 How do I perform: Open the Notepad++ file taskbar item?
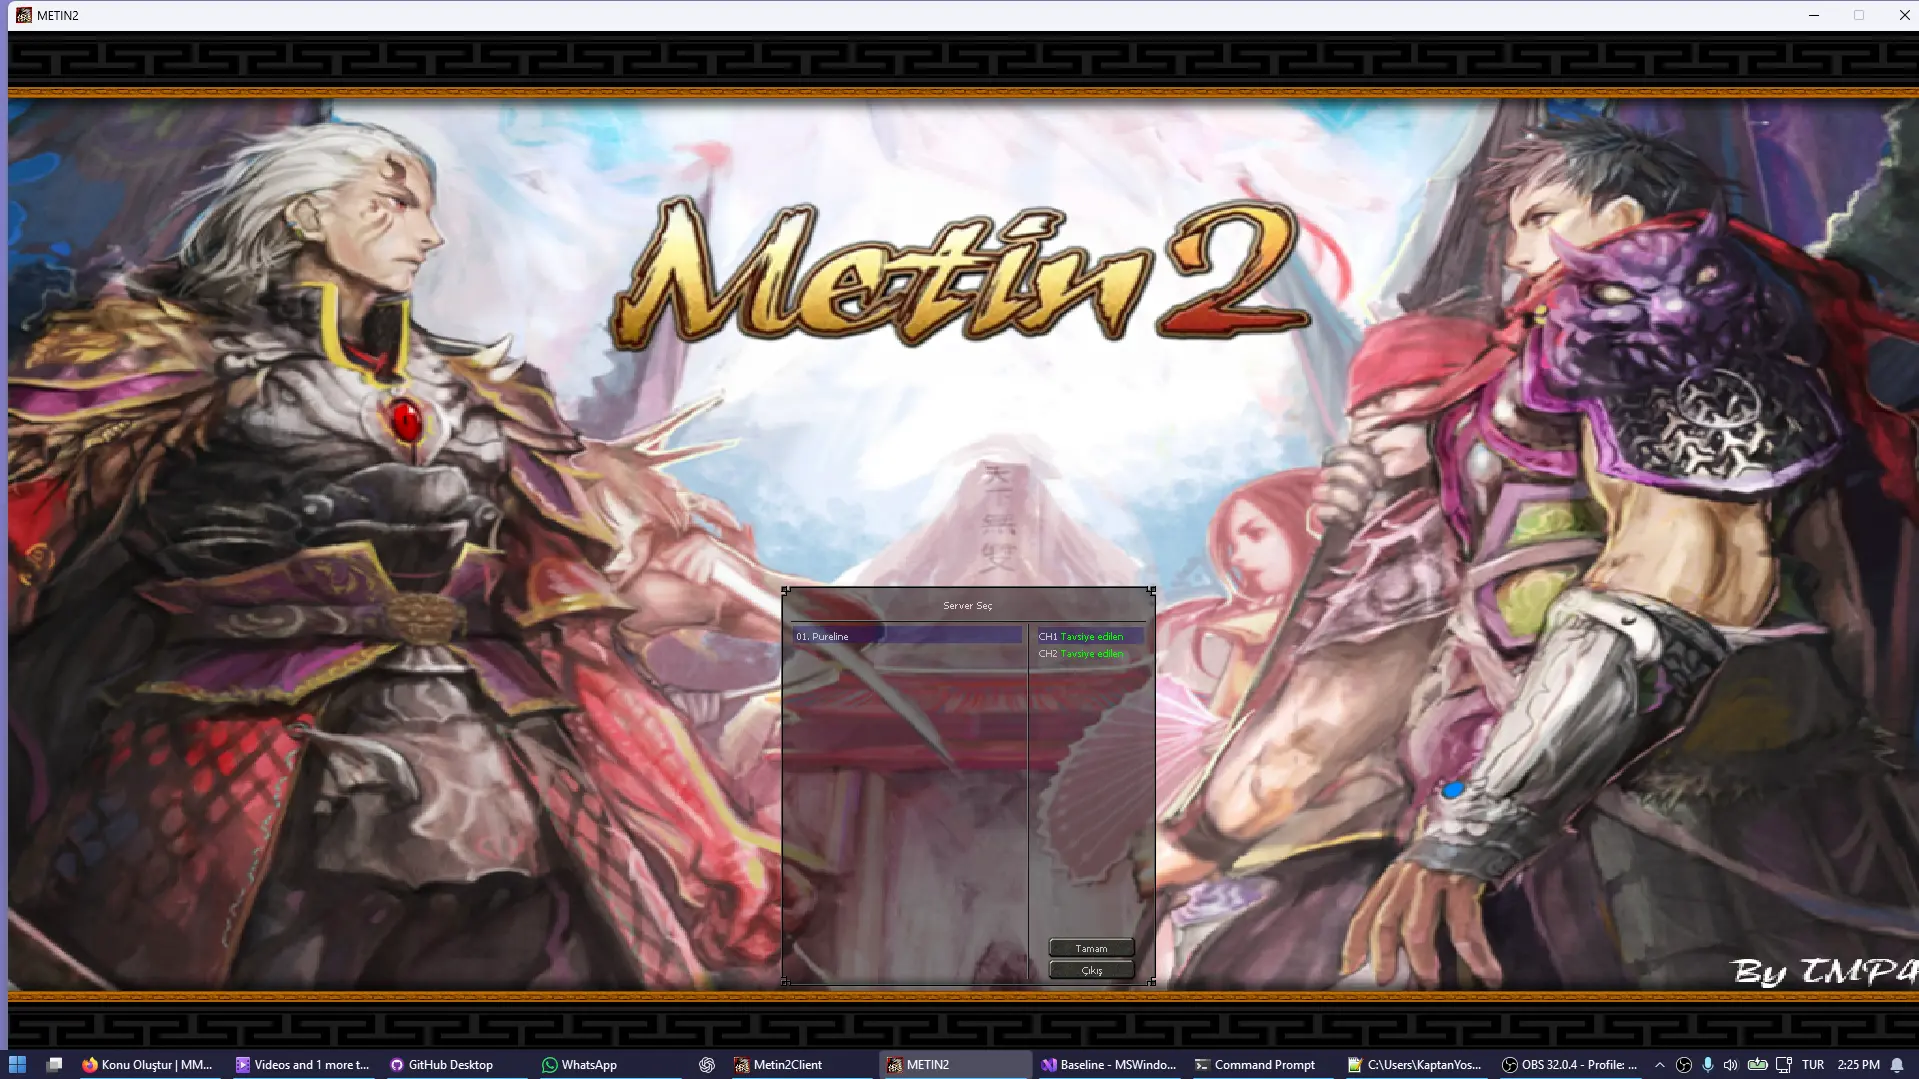(x=1414, y=1065)
